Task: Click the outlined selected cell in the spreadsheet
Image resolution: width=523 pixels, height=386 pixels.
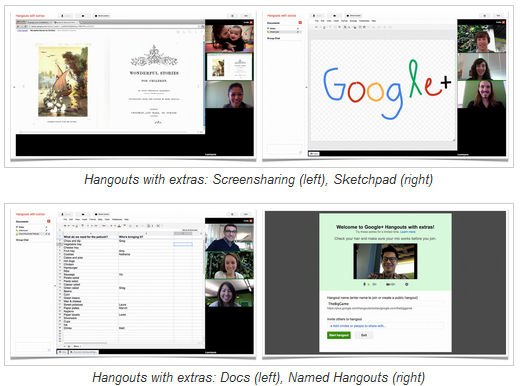Action: pos(183,245)
